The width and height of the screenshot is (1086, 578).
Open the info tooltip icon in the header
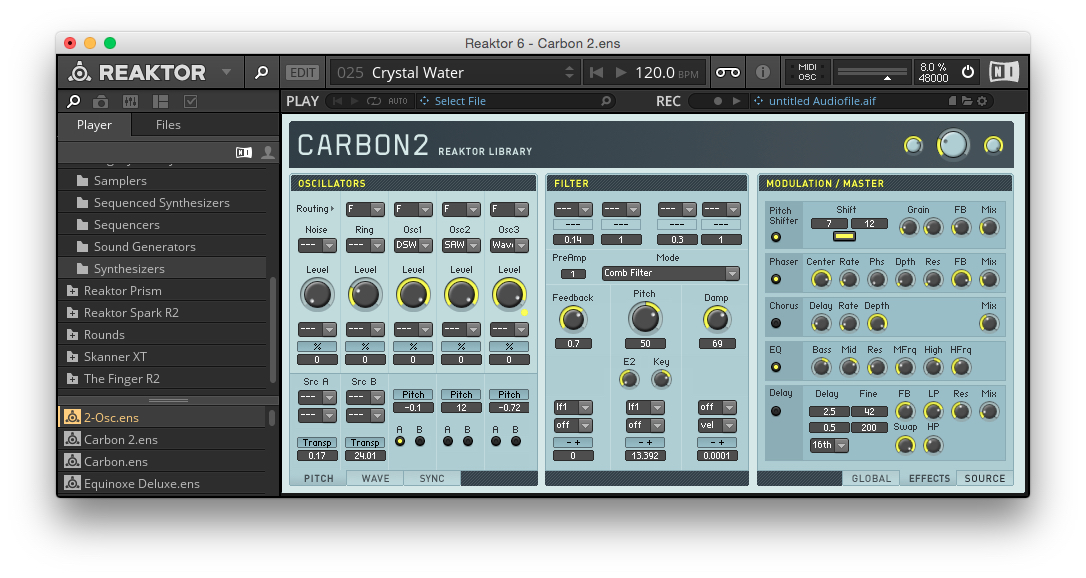[763, 72]
